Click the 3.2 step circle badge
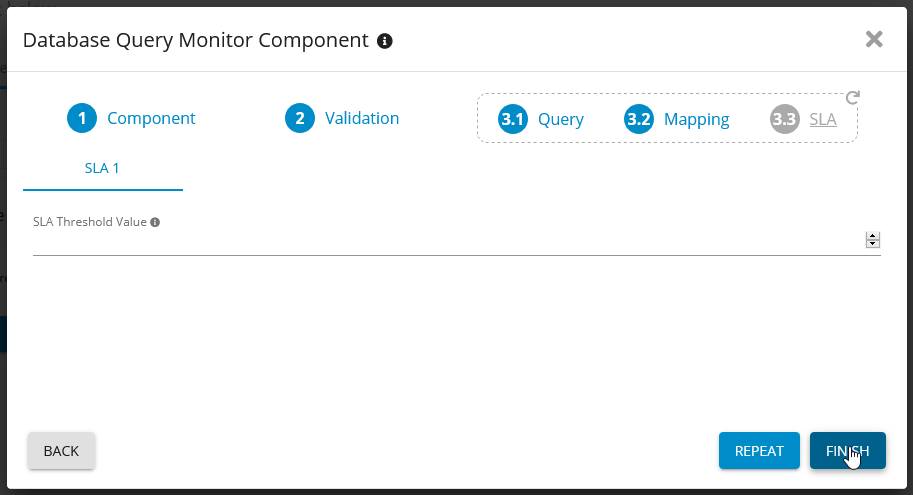913x495 pixels. 639,120
